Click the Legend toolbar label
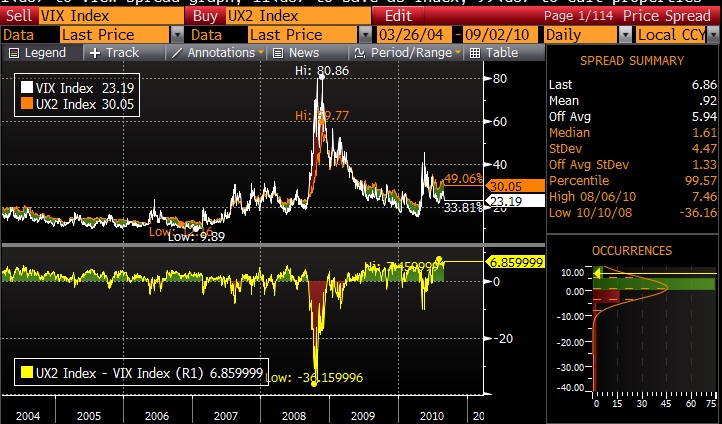Viewport: 722px width, 424px height. tap(45, 53)
